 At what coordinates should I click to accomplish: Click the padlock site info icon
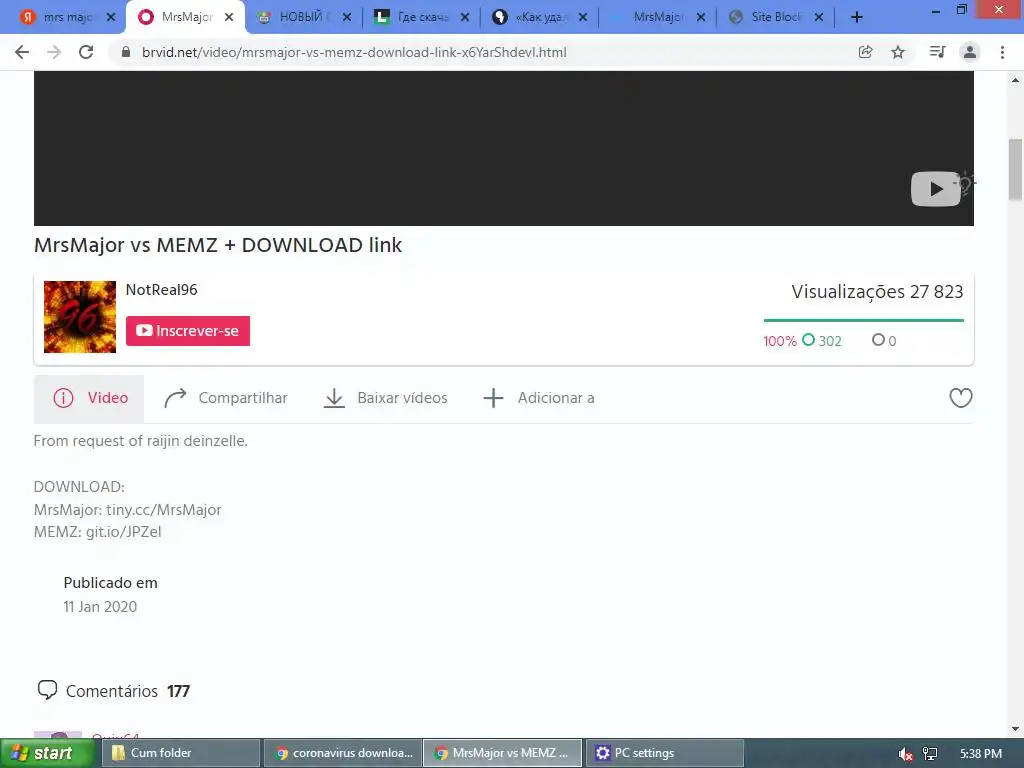pos(125,52)
